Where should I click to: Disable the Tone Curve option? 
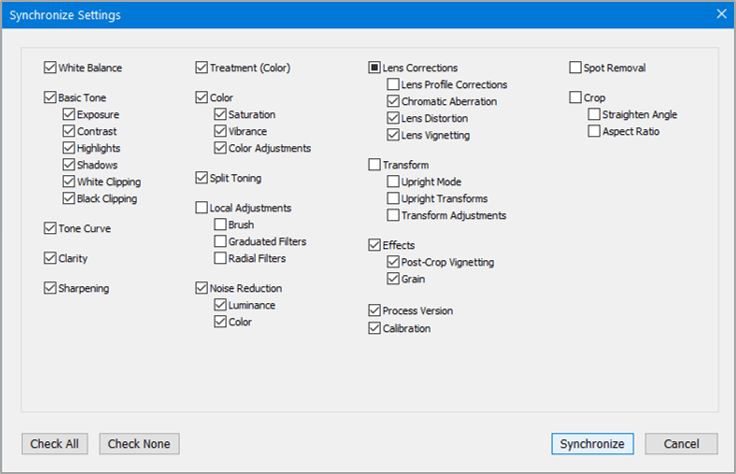50,228
